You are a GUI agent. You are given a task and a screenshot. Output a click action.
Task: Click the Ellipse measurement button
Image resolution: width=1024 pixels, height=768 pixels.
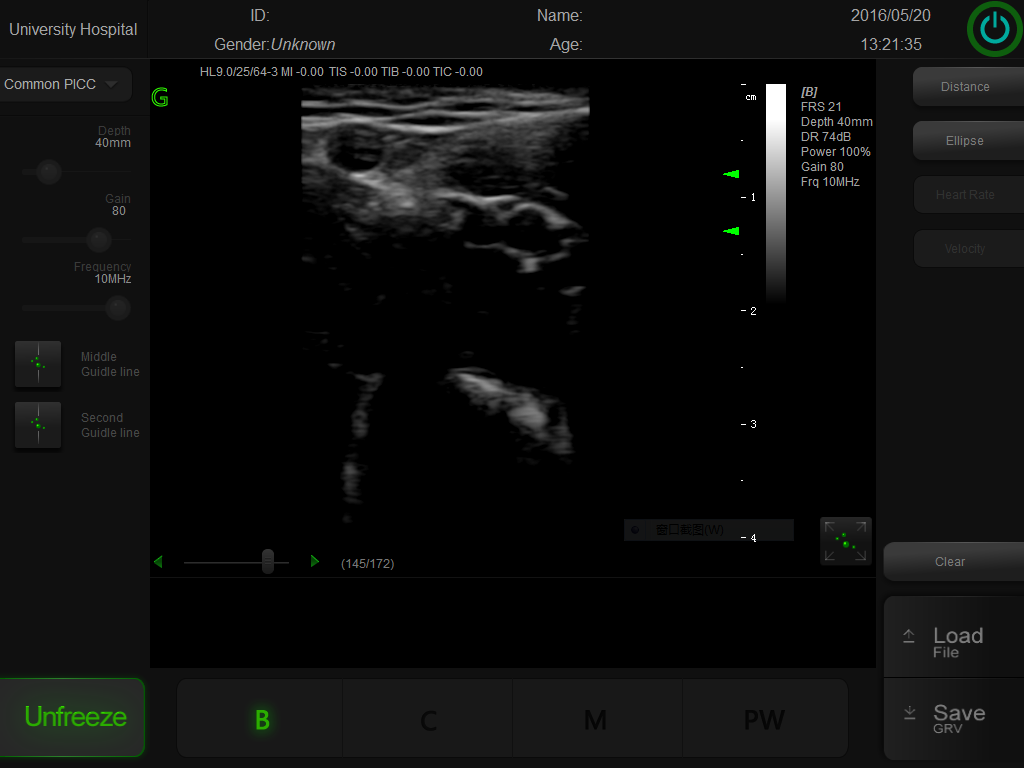(965, 141)
